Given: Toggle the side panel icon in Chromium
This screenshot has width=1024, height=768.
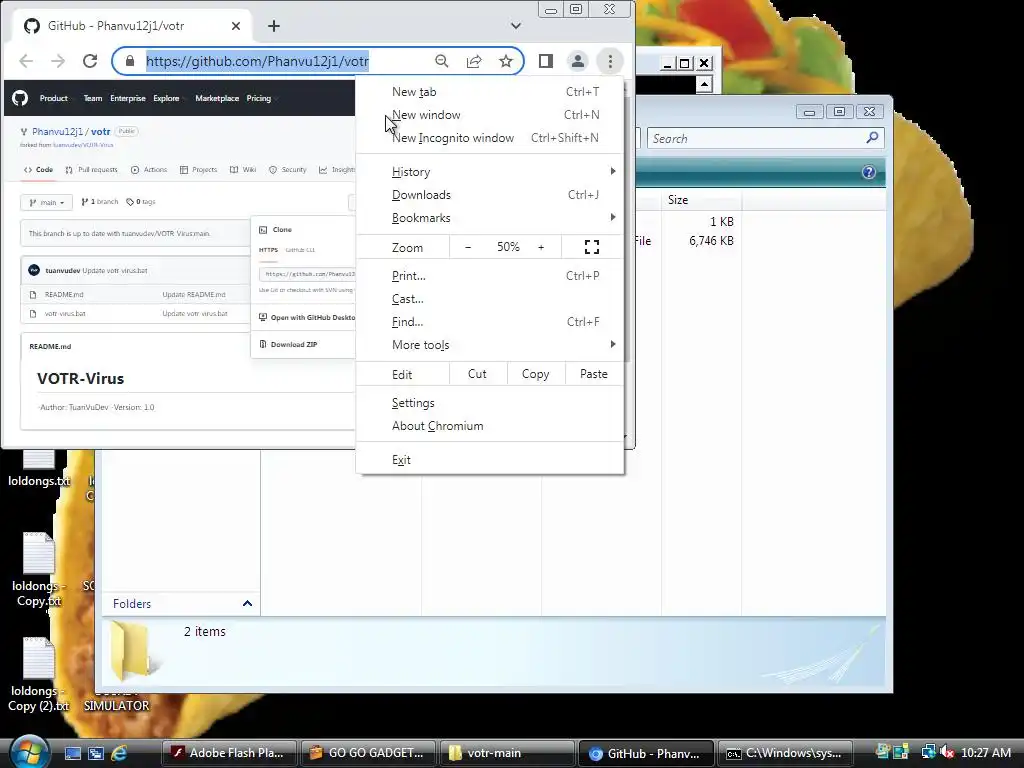Looking at the screenshot, I should pyautogui.click(x=546, y=61).
